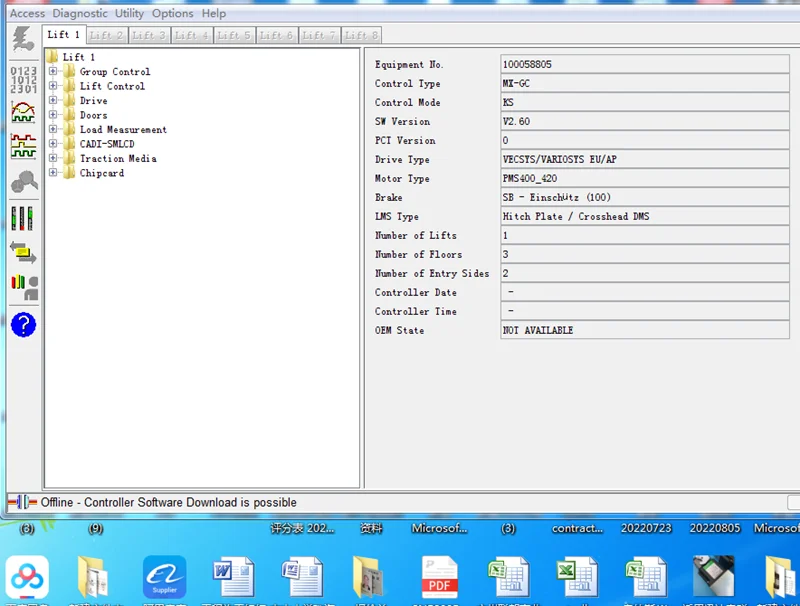Open the analog curve graph tool

(23, 112)
